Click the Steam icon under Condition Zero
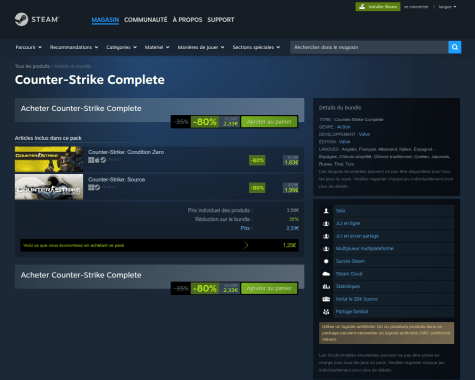This screenshot has width=475, height=380. [x=103, y=160]
